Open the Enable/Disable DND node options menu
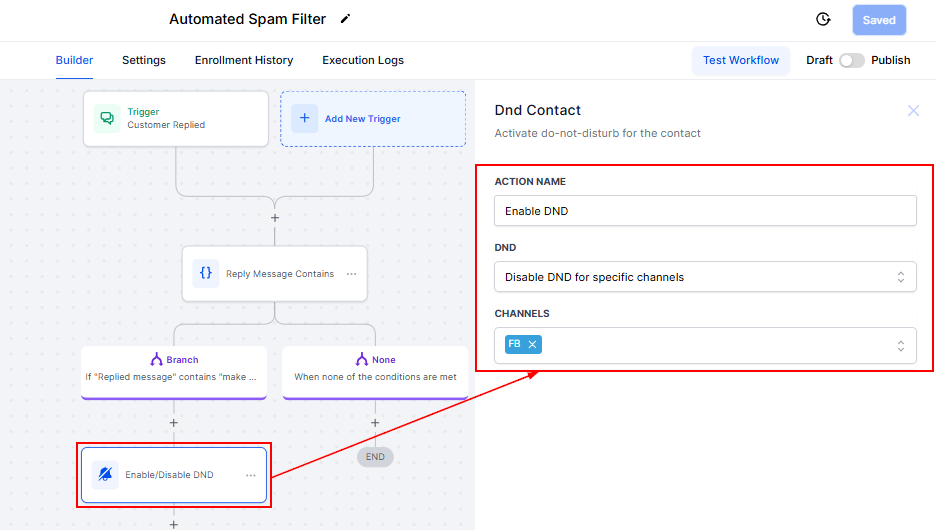 pyautogui.click(x=251, y=475)
